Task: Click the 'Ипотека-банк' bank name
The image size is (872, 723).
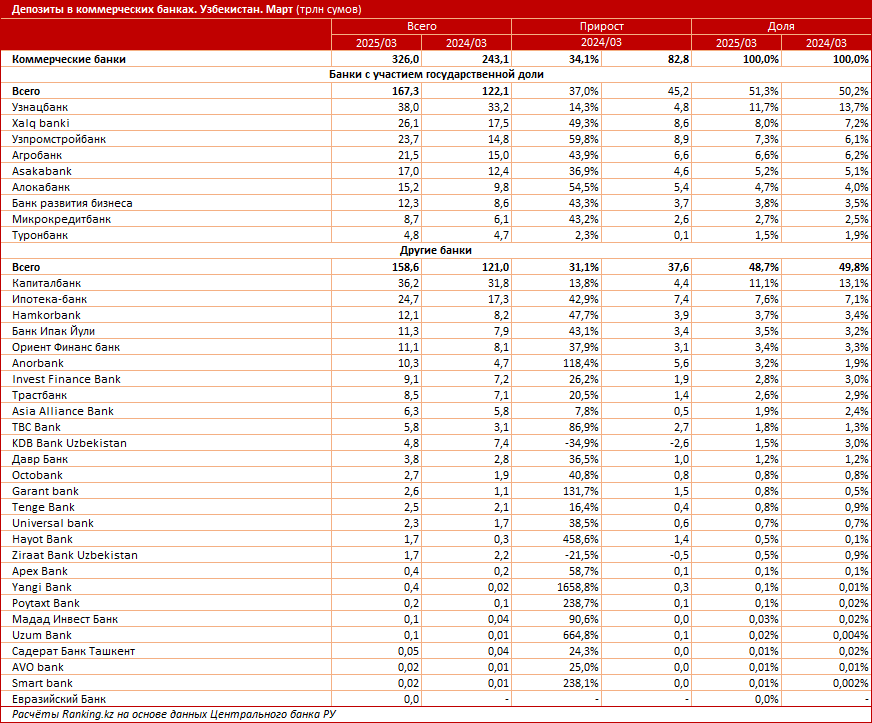Action: (x=49, y=299)
